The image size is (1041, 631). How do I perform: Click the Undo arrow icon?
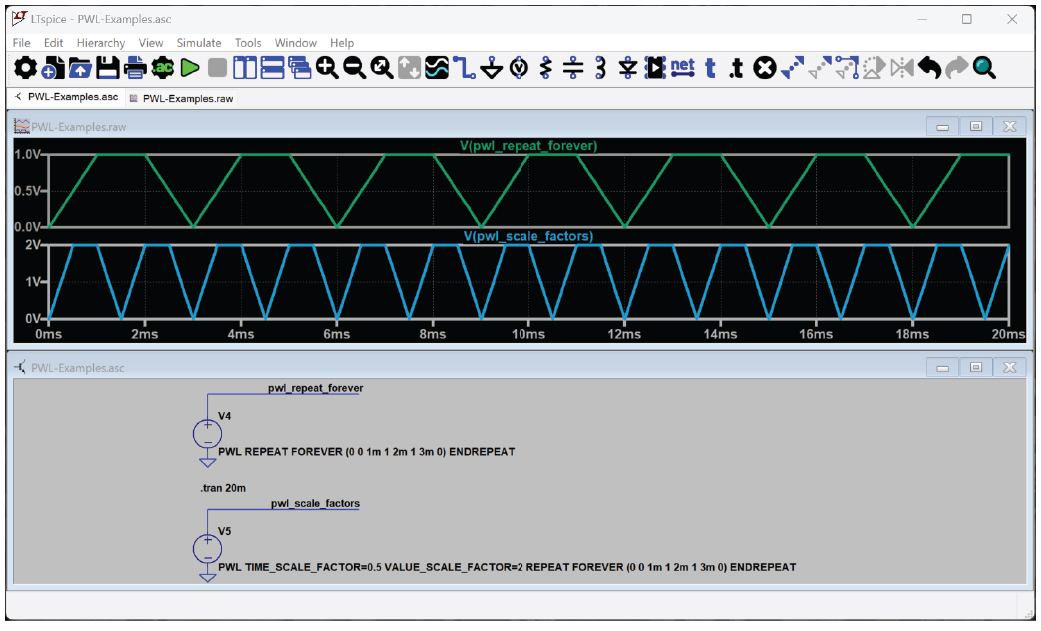(x=929, y=68)
